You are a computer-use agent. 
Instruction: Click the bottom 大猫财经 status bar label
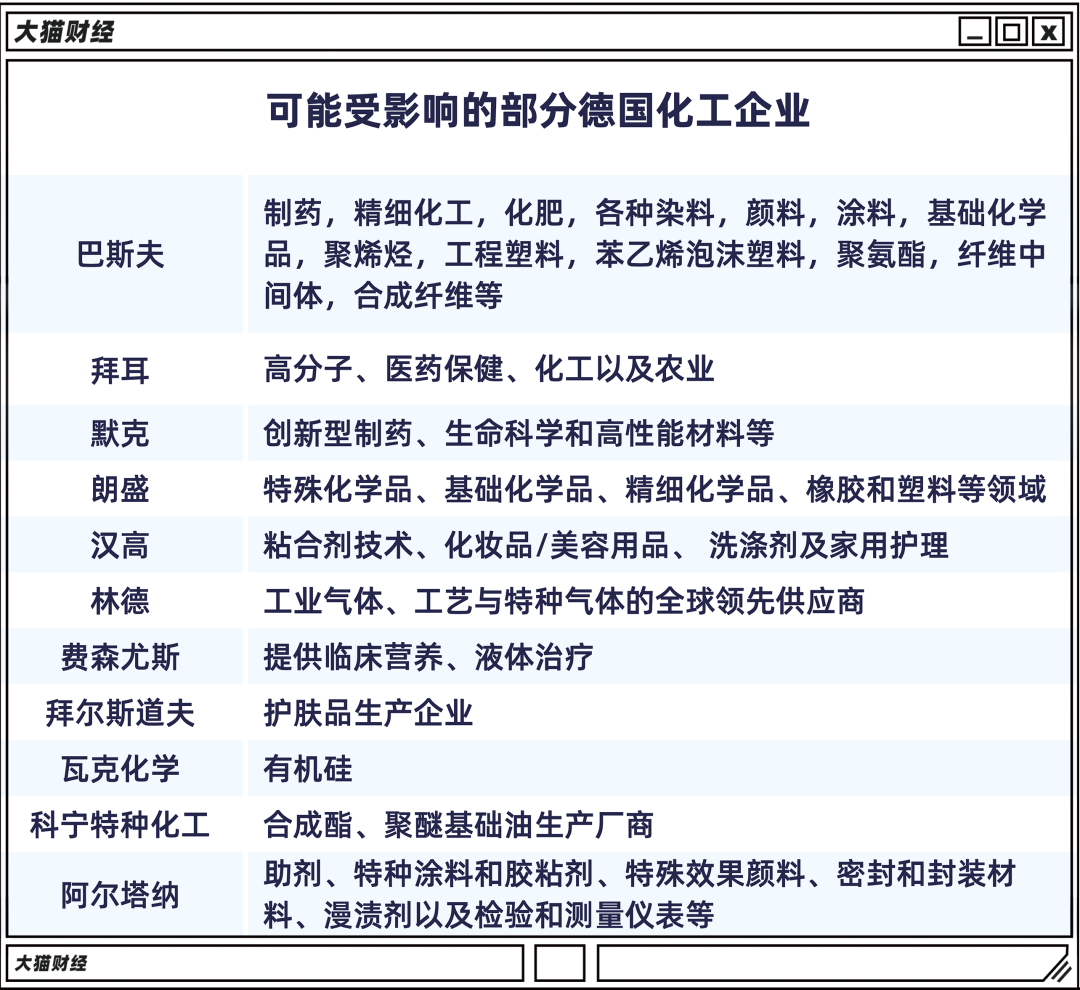(50, 962)
